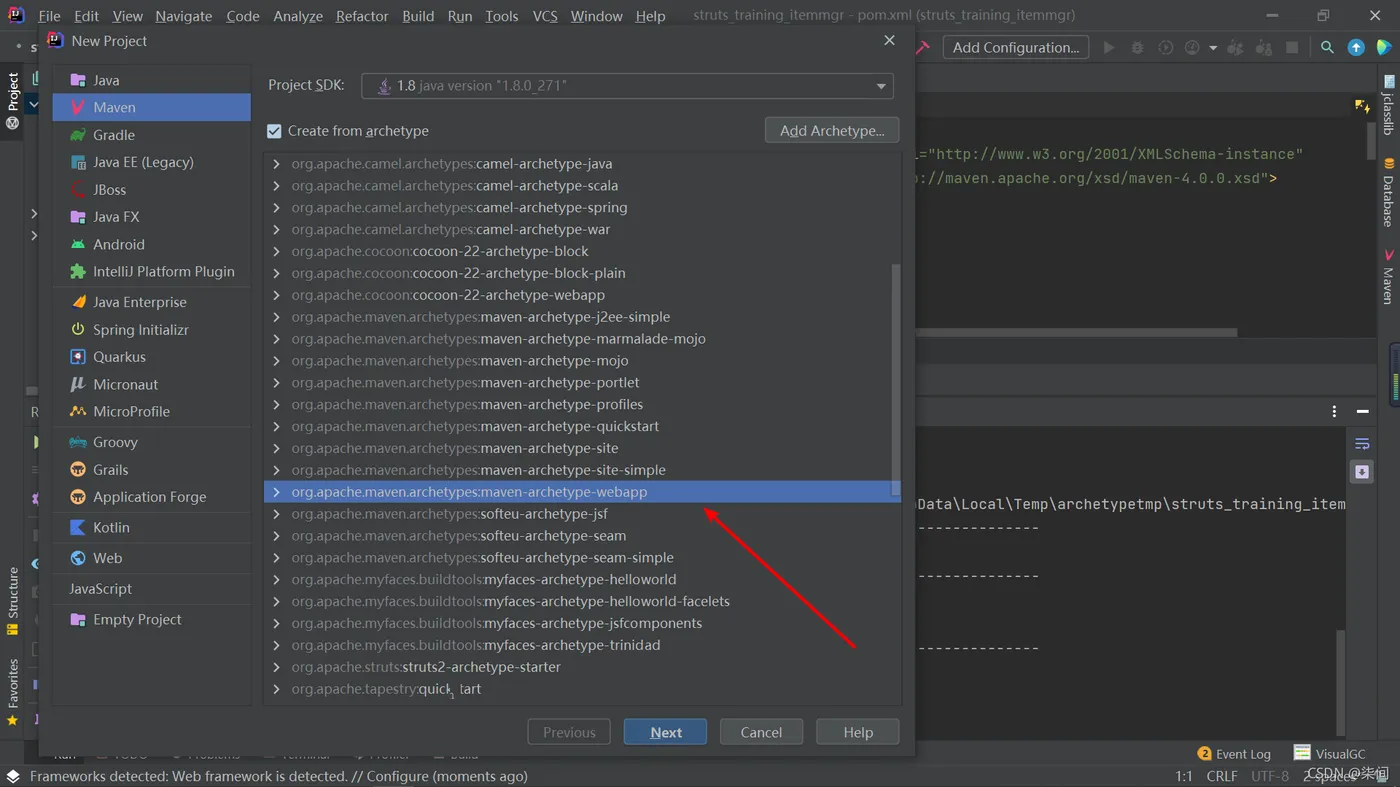Pick Quarkus project generator

pos(151,357)
